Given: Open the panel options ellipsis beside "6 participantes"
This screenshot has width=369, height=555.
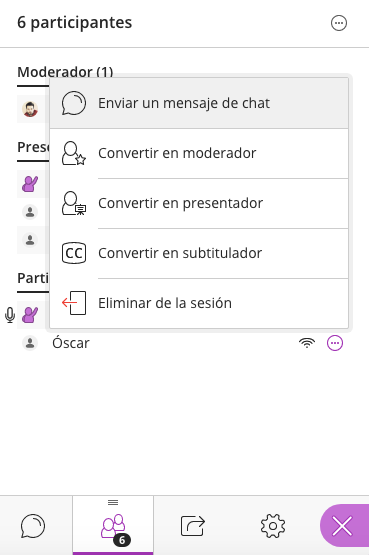Looking at the screenshot, I should (339, 23).
